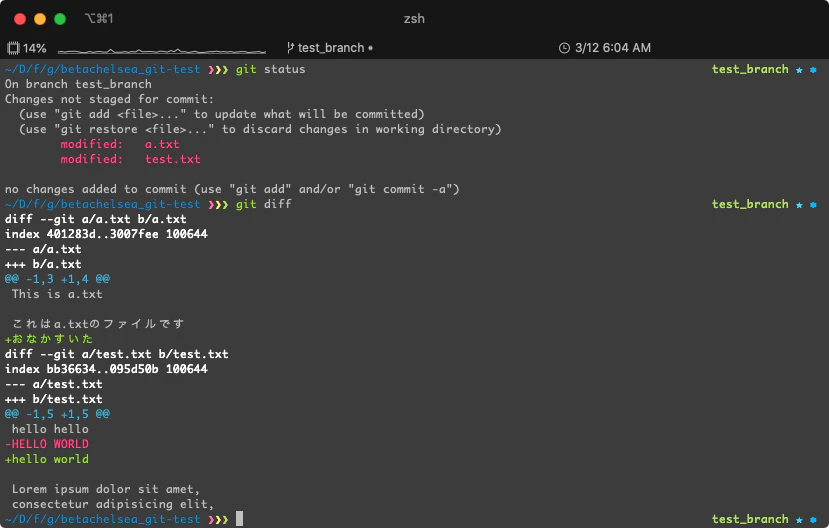Click the '+++ b/test.txt' line

53,399
